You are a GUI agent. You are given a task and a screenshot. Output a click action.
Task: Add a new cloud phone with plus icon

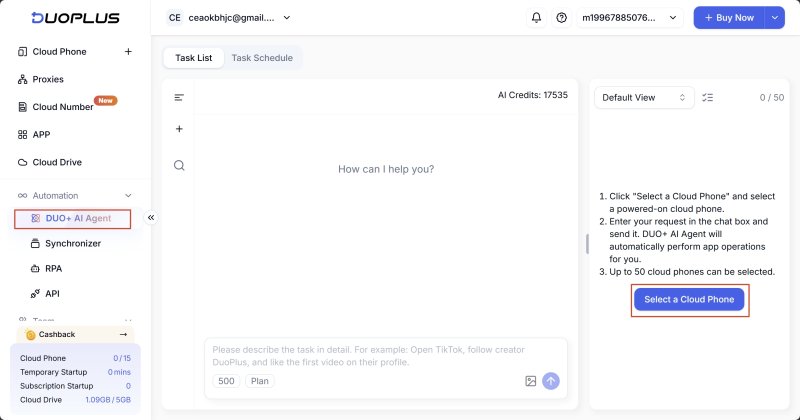[x=128, y=52]
